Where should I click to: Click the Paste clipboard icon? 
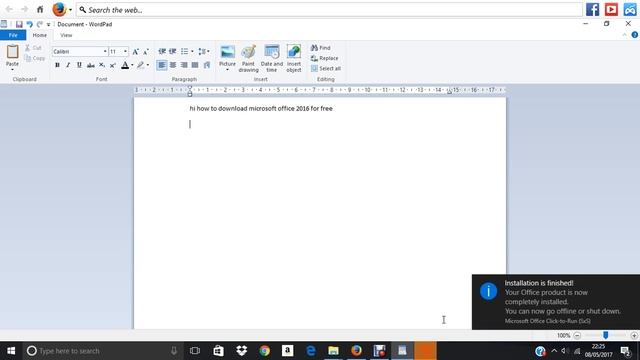(12, 52)
